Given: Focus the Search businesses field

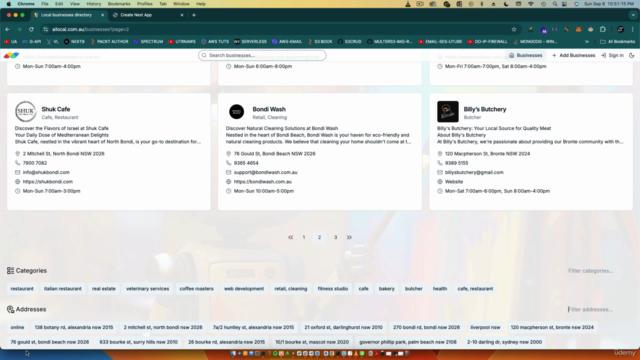Looking at the screenshot, I should pos(262,55).
